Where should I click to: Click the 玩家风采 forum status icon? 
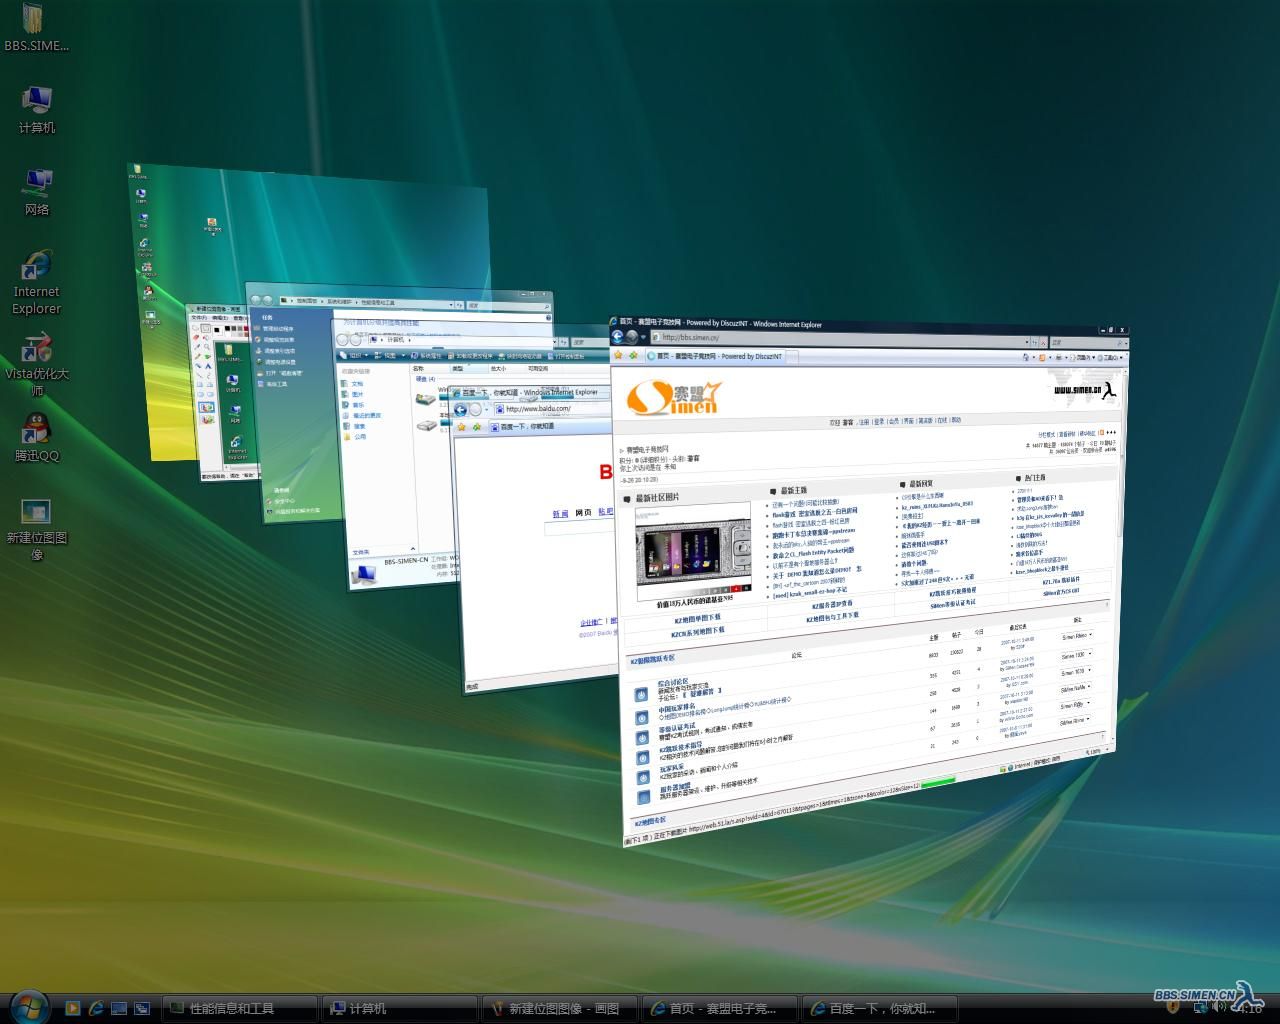(643, 777)
